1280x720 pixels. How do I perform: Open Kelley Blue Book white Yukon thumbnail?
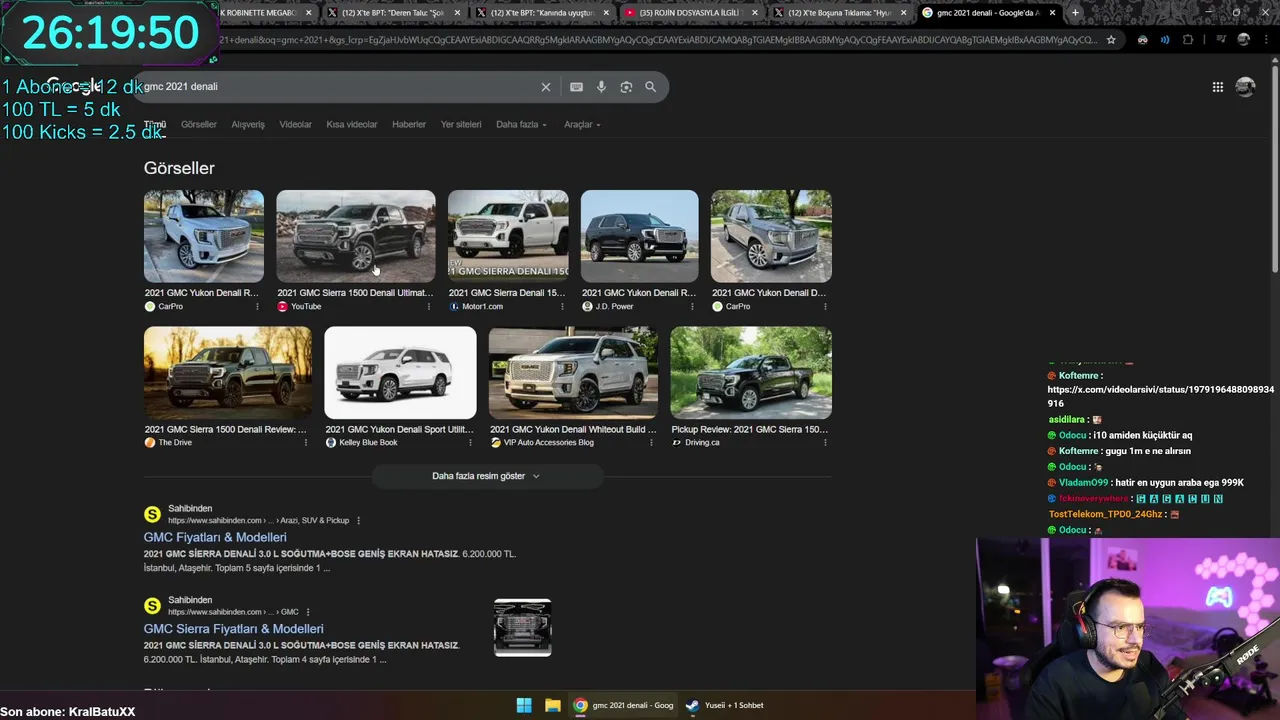[400, 372]
